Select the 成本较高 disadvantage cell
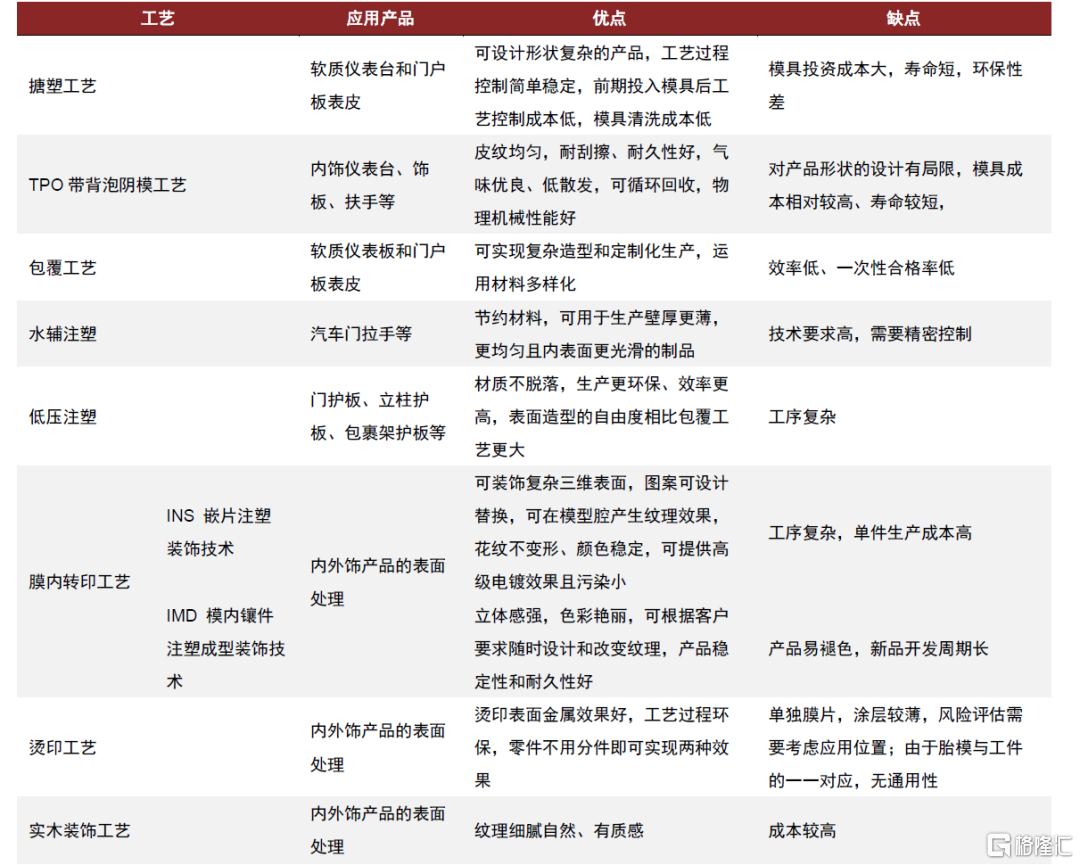The height and width of the screenshot is (865, 1080). (802, 831)
